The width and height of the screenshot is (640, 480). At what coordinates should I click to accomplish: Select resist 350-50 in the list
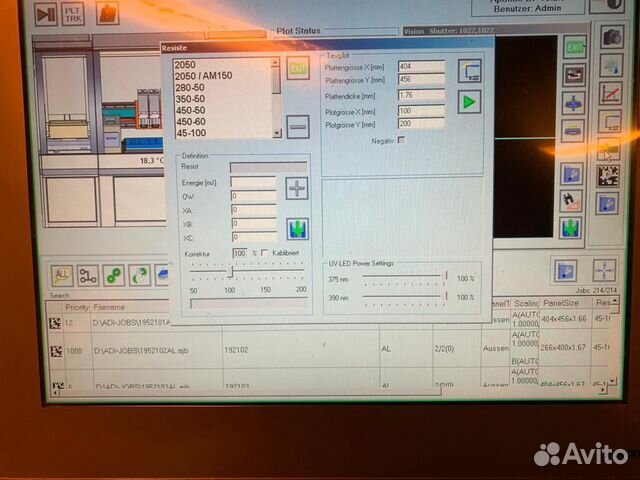[x=190, y=99]
